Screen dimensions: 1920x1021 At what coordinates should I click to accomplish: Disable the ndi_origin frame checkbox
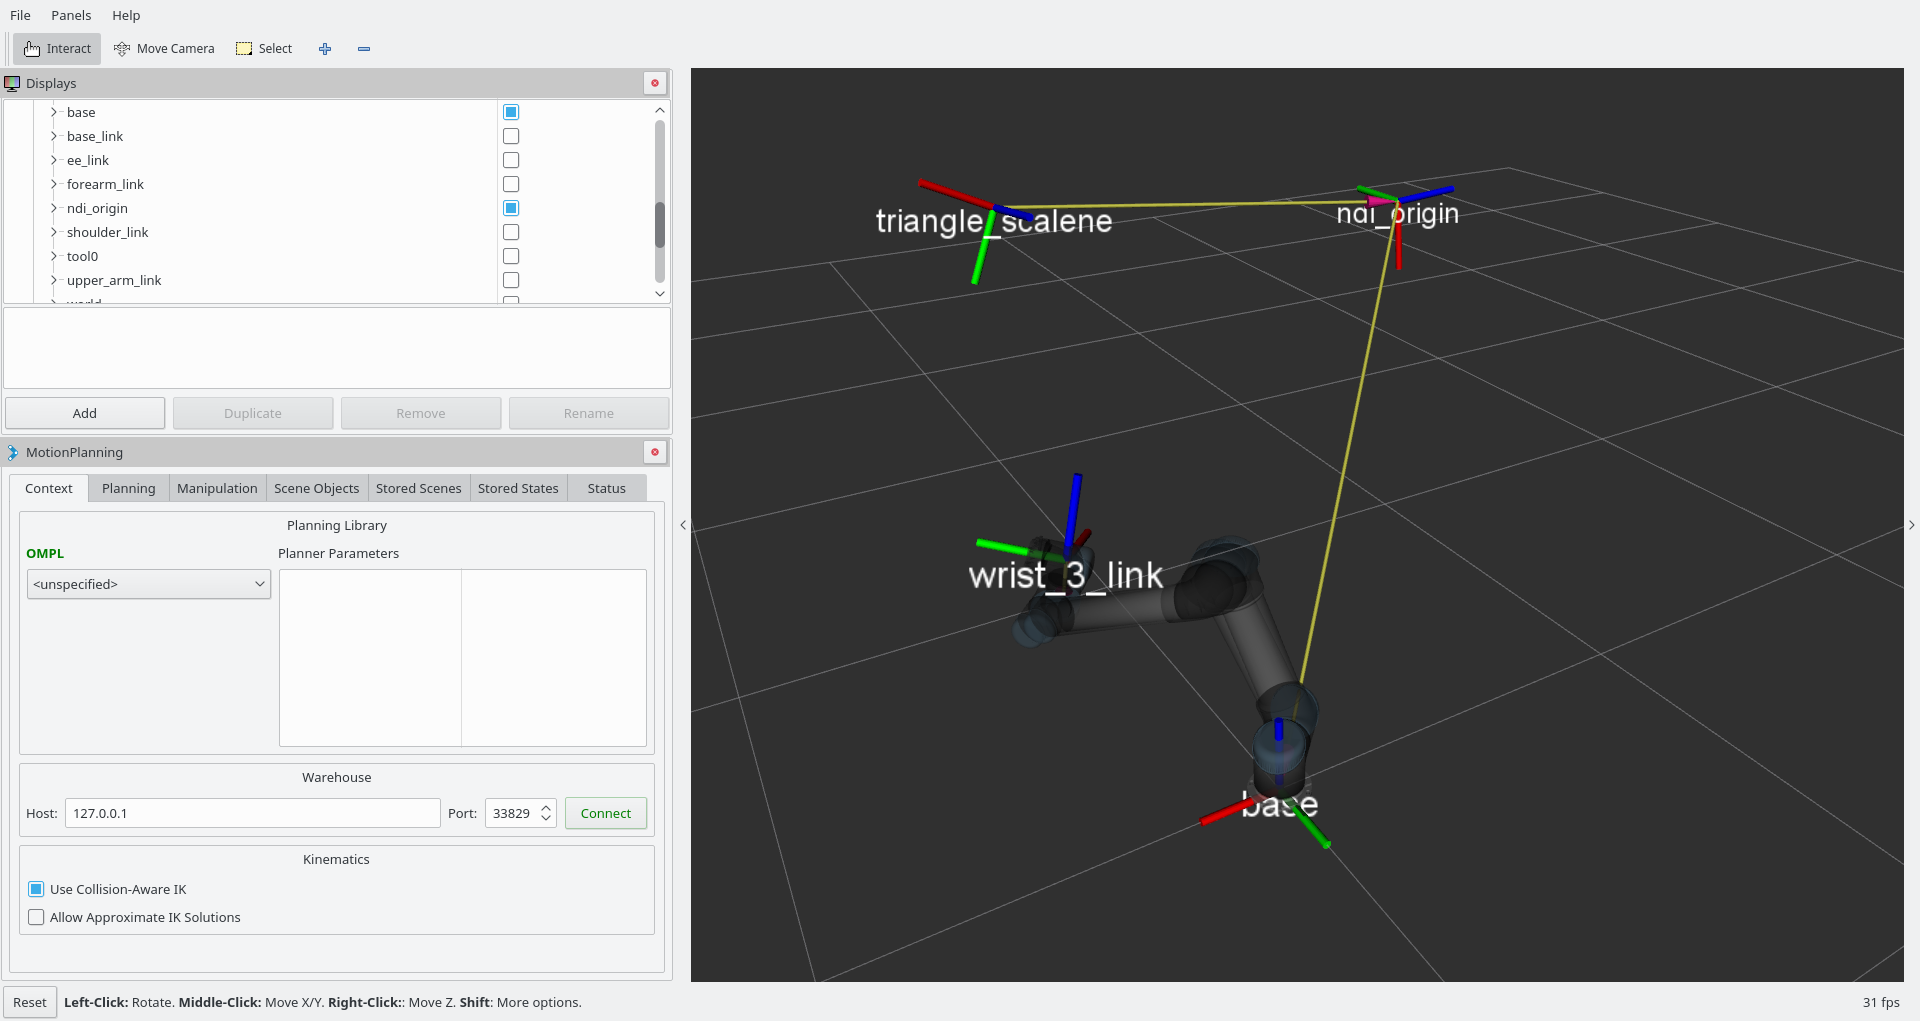pyautogui.click(x=511, y=208)
